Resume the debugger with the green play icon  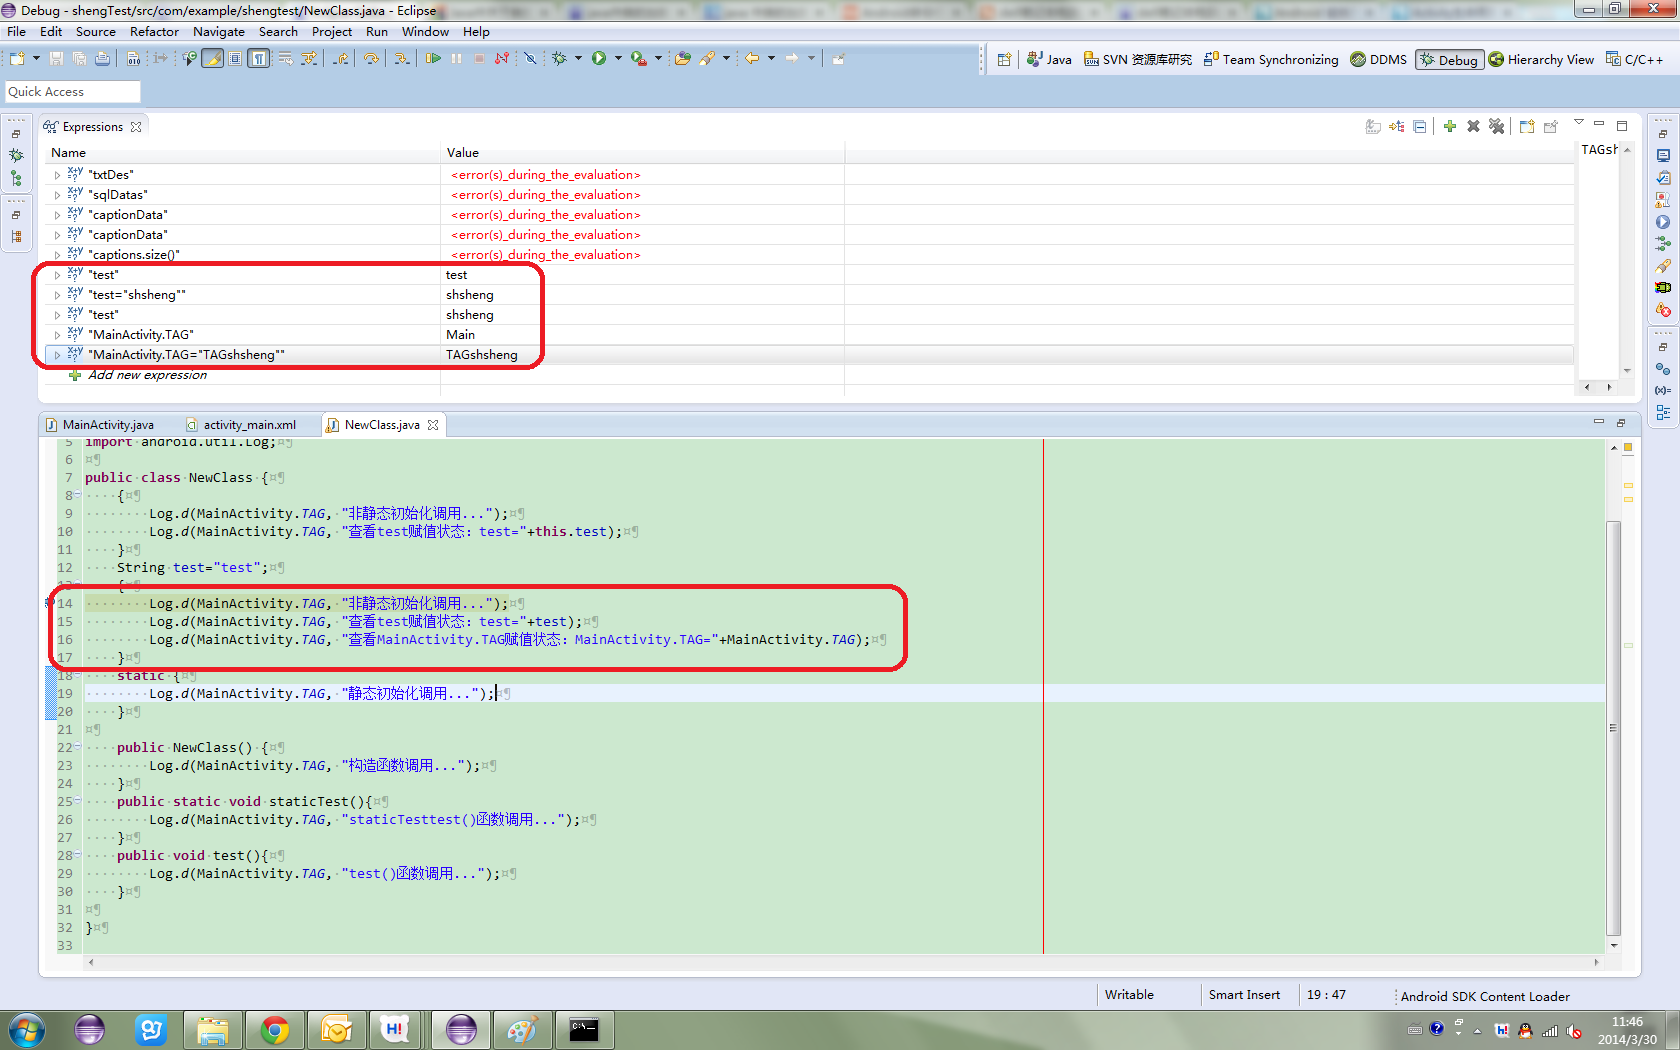click(x=433, y=58)
